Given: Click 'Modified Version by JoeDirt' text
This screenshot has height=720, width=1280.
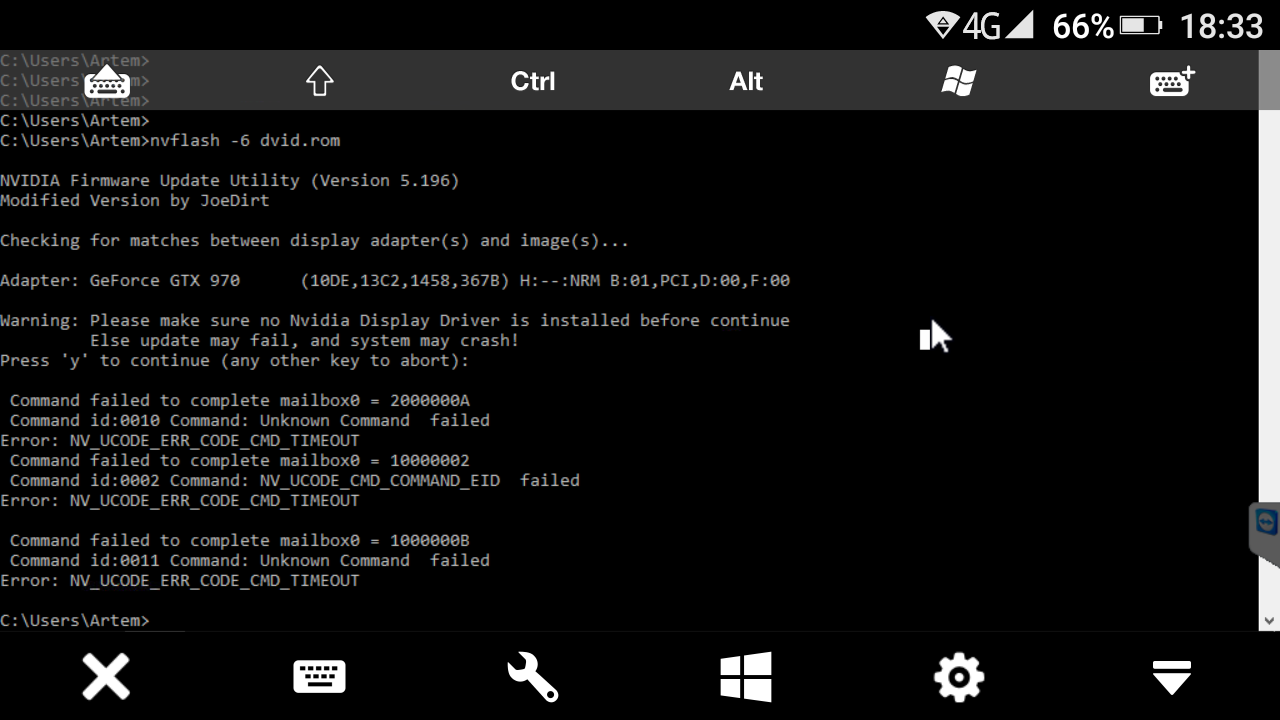Looking at the screenshot, I should coord(135,201).
